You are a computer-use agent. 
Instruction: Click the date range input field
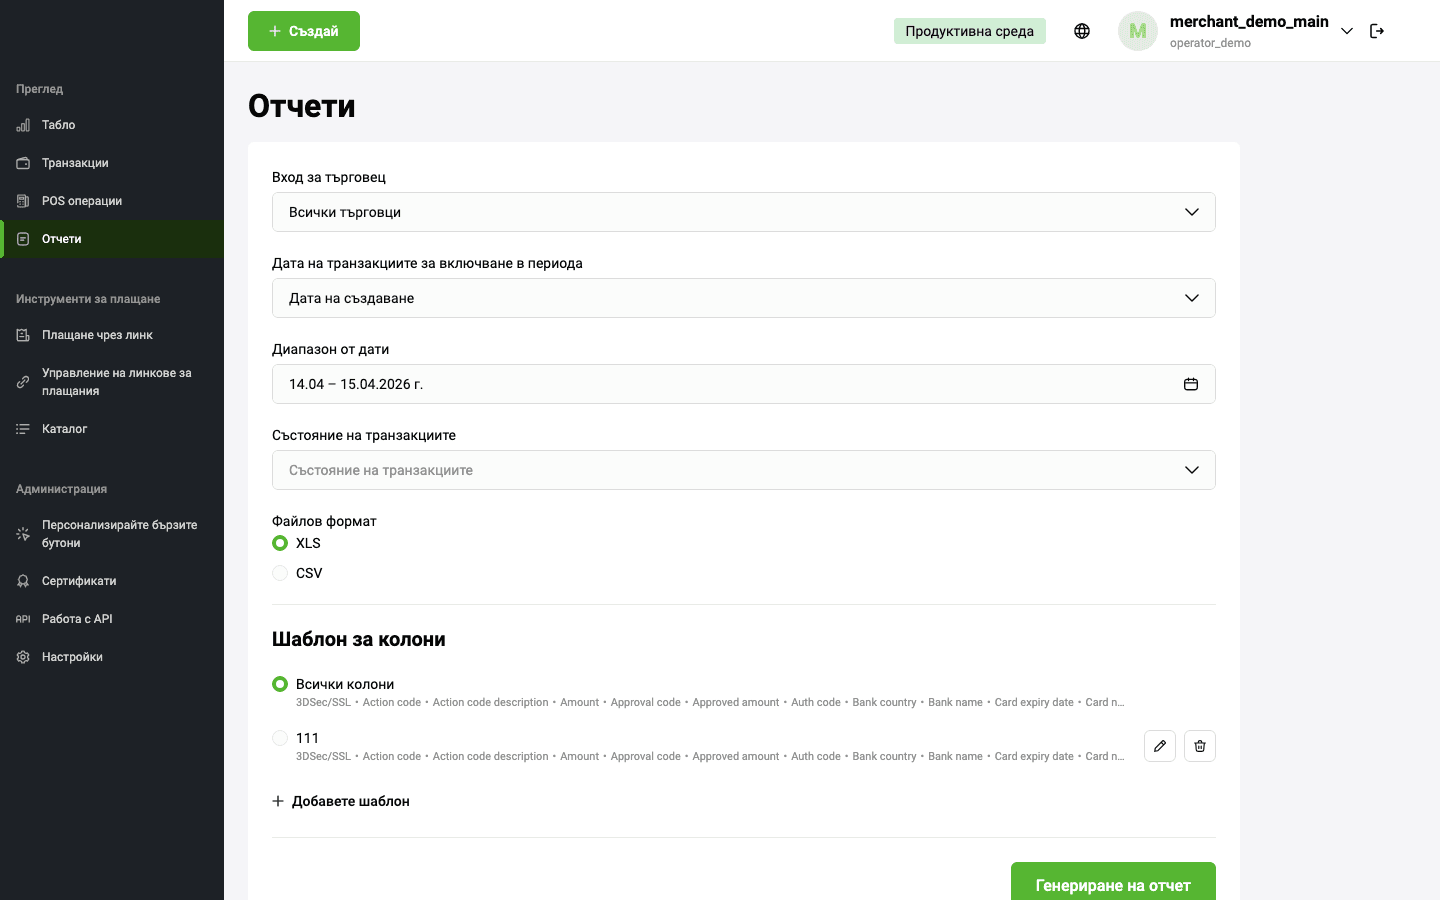coord(720,384)
